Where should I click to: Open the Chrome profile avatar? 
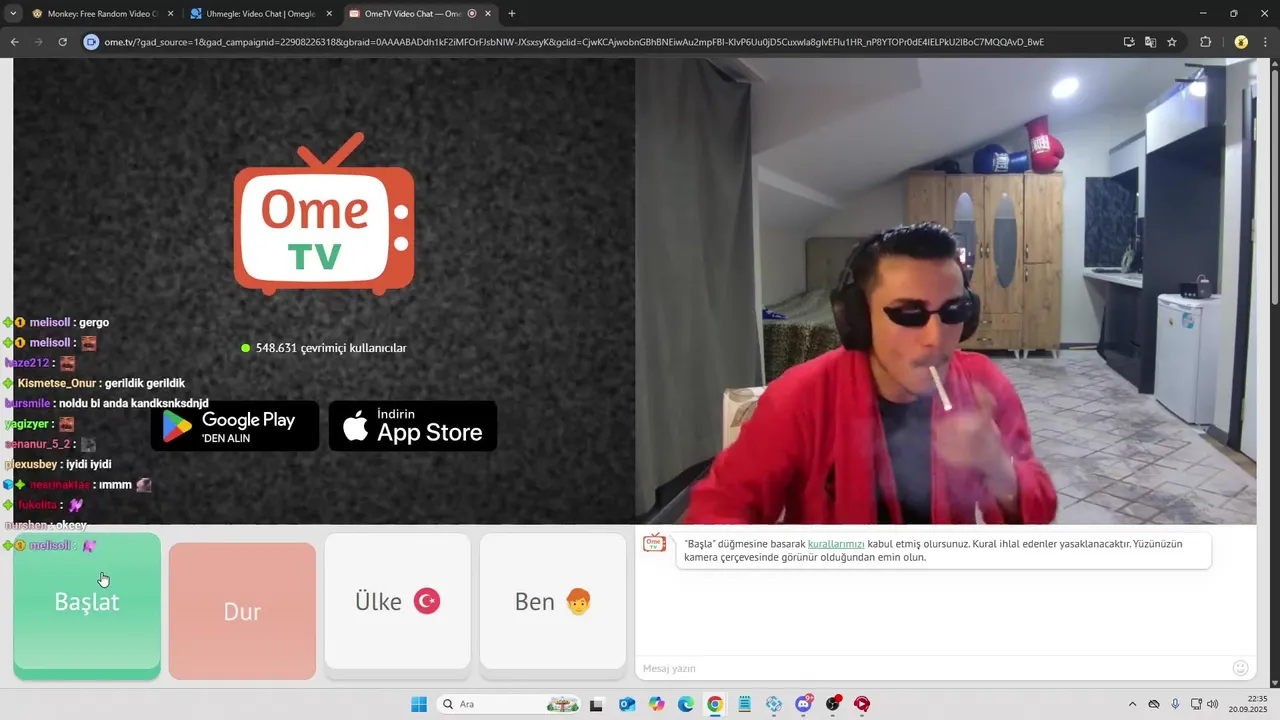1241,42
